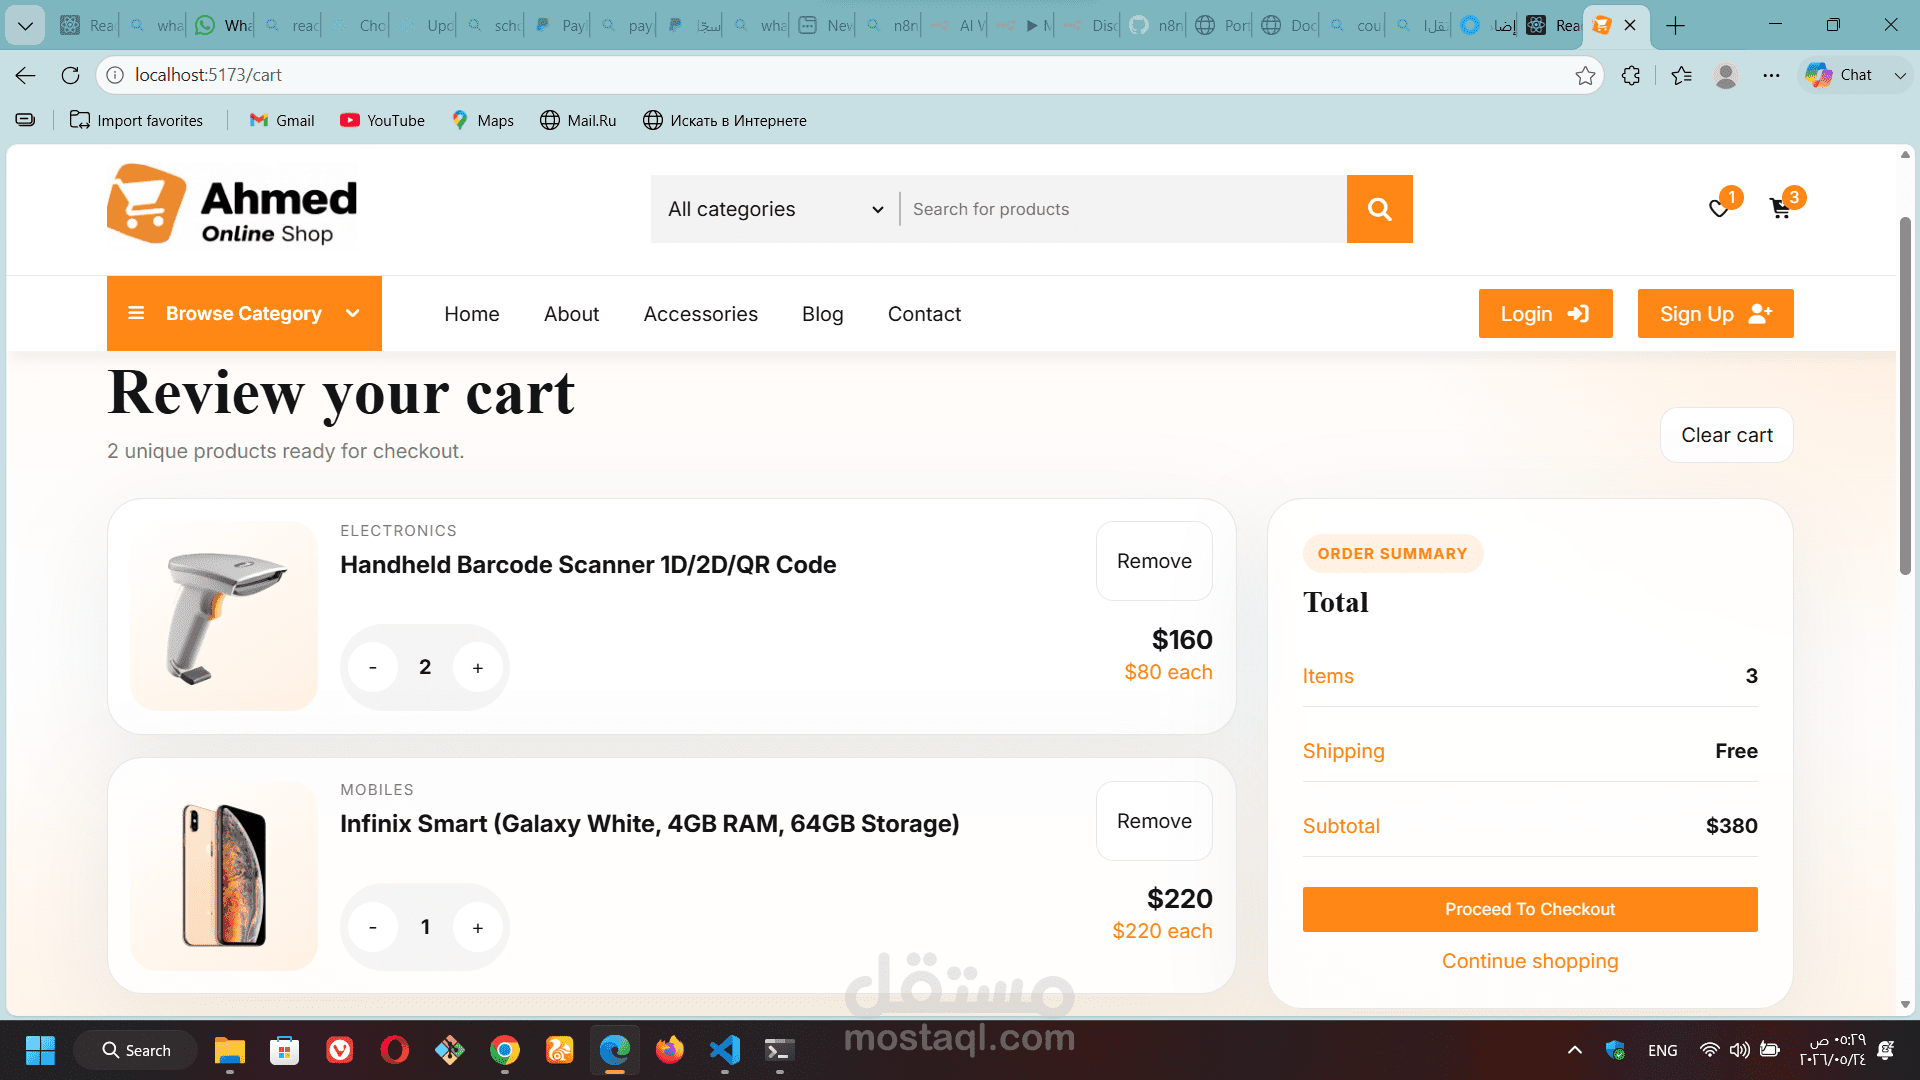View site information icon in address bar
This screenshot has height=1080, width=1920.
tap(115, 75)
